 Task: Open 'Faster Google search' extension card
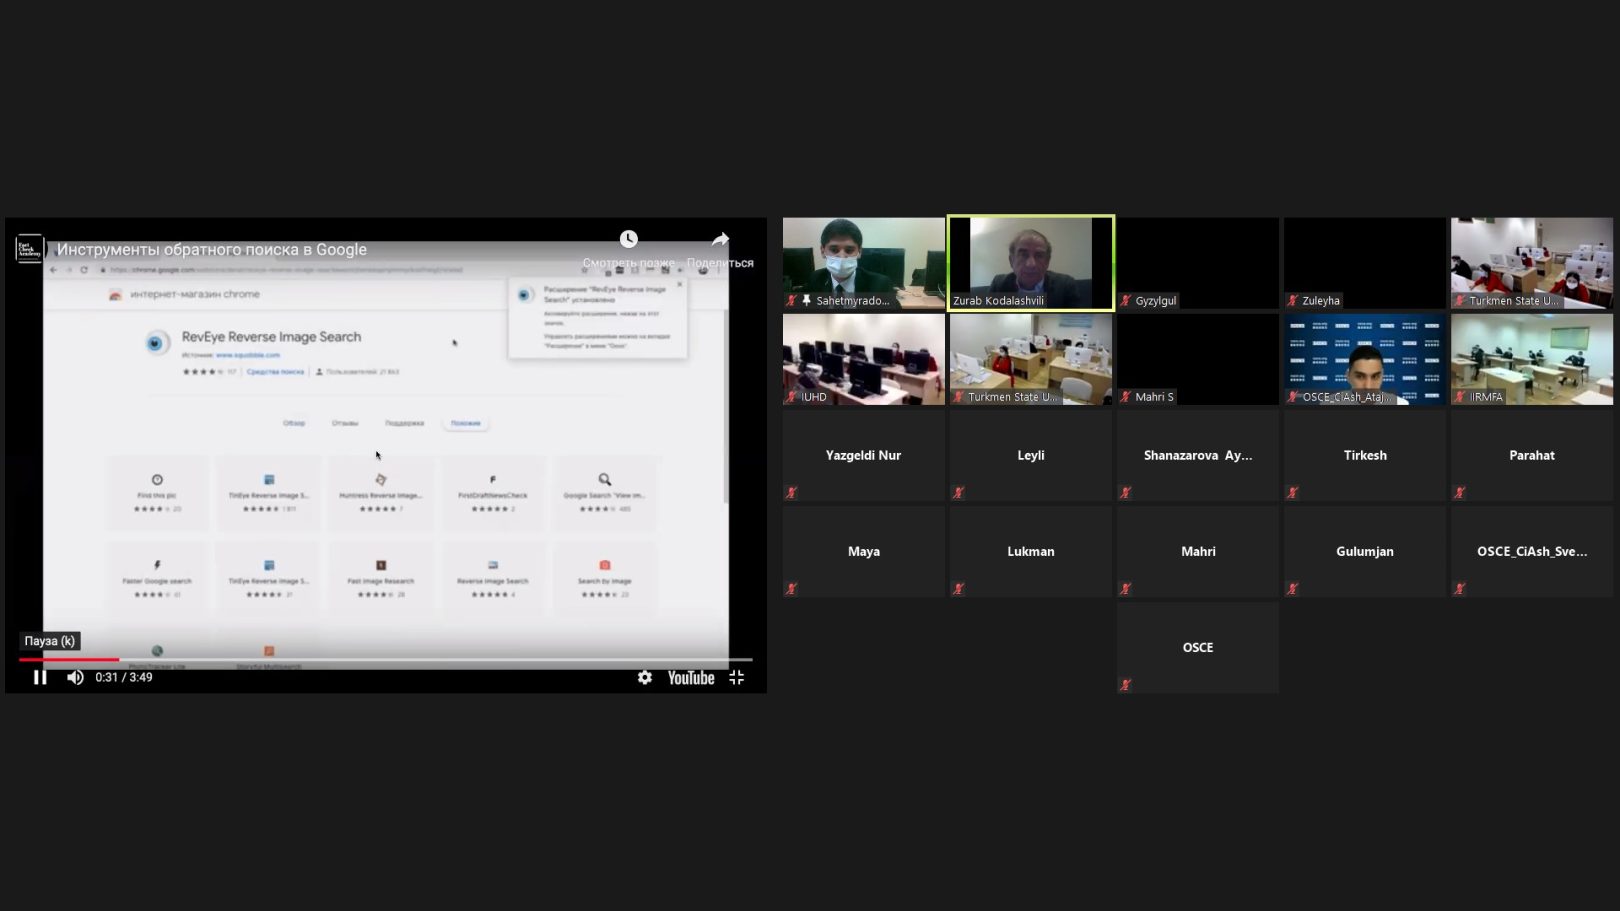157,580
